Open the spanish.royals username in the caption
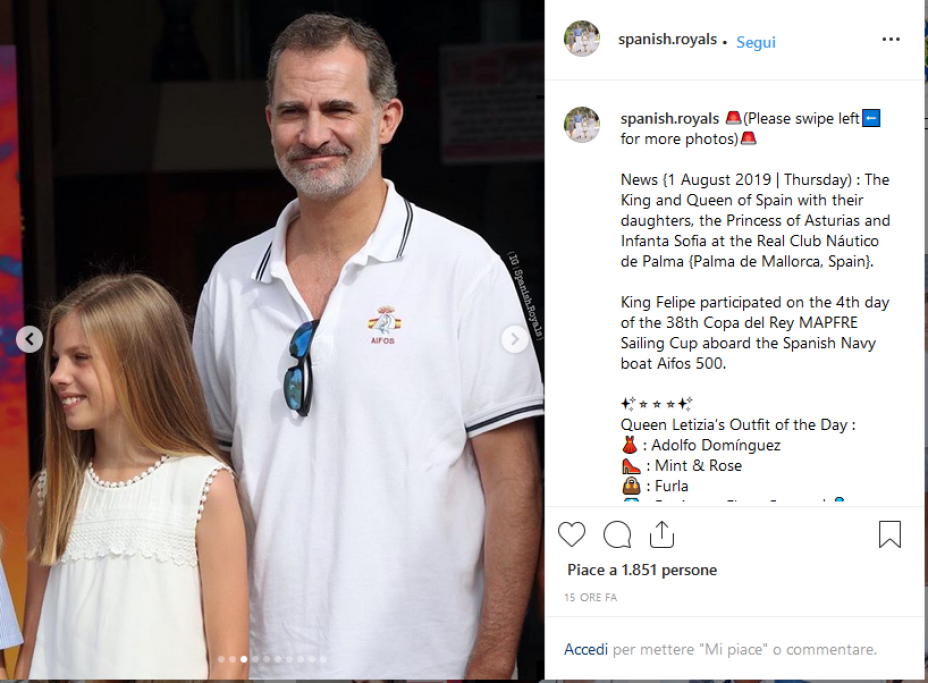928x683 pixels. (669, 118)
